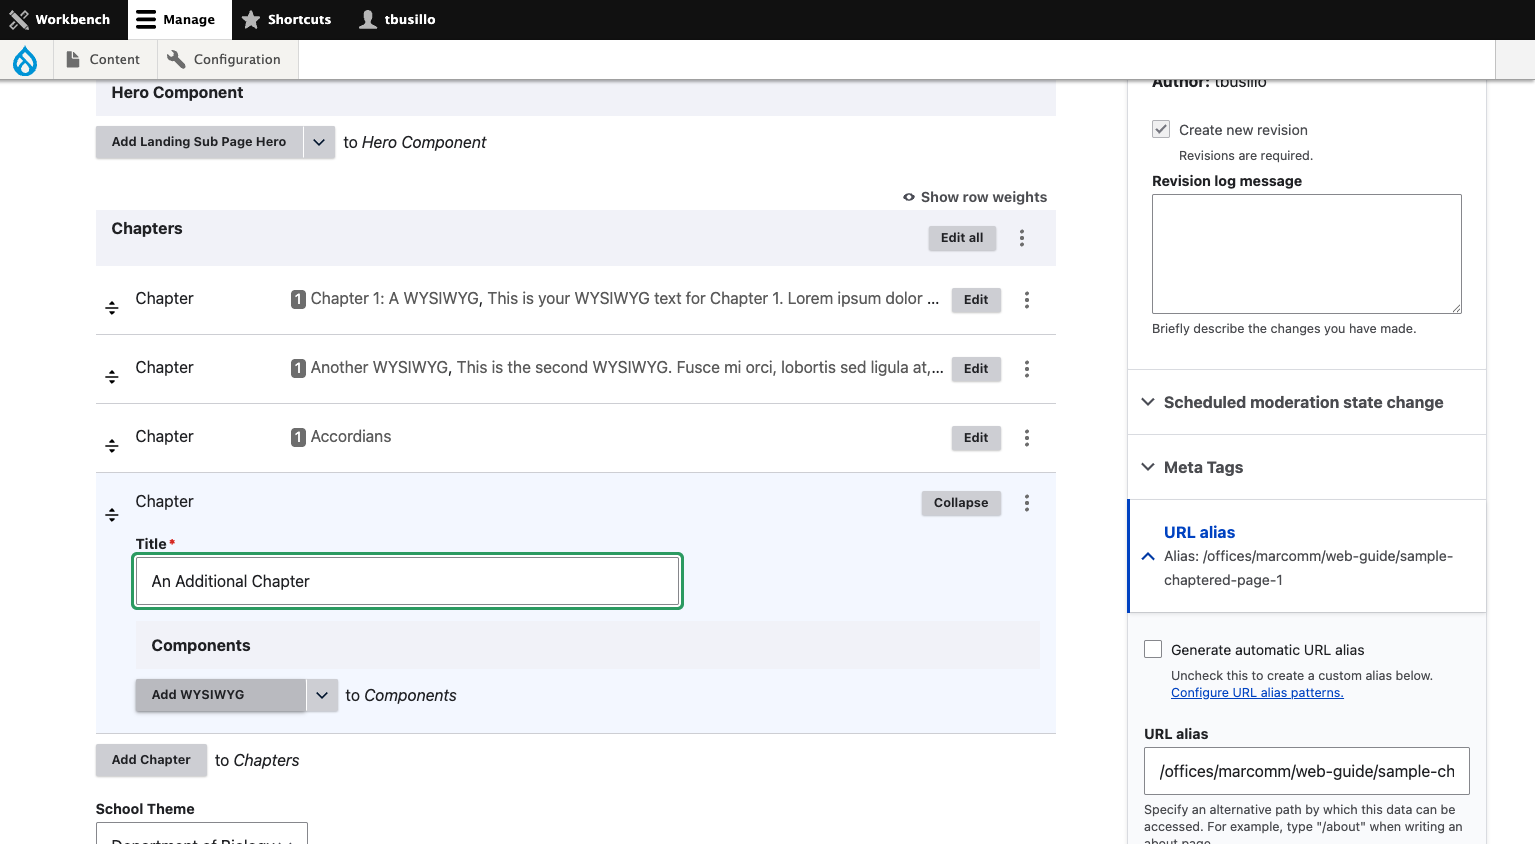Open dropdown arrow next to Add WYSIWYG
Image resolution: width=1535 pixels, height=844 pixels.
coord(322,695)
